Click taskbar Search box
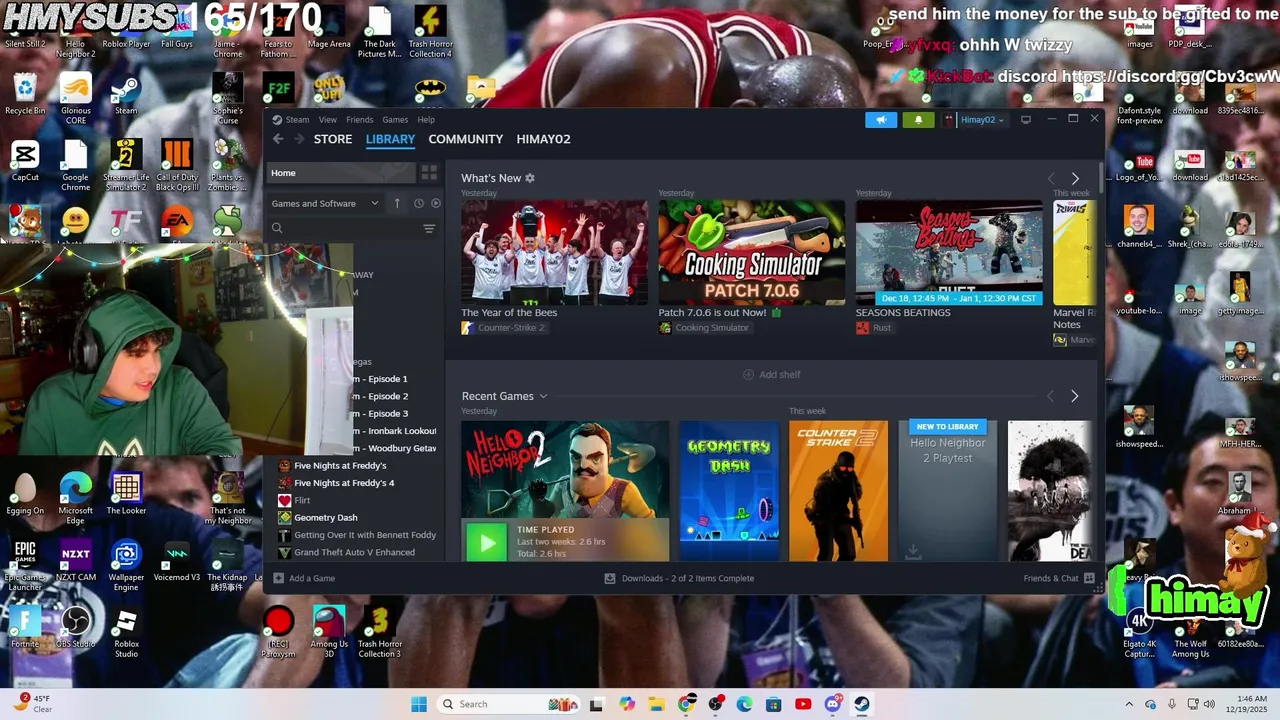Image resolution: width=1280 pixels, height=720 pixels. point(510,704)
